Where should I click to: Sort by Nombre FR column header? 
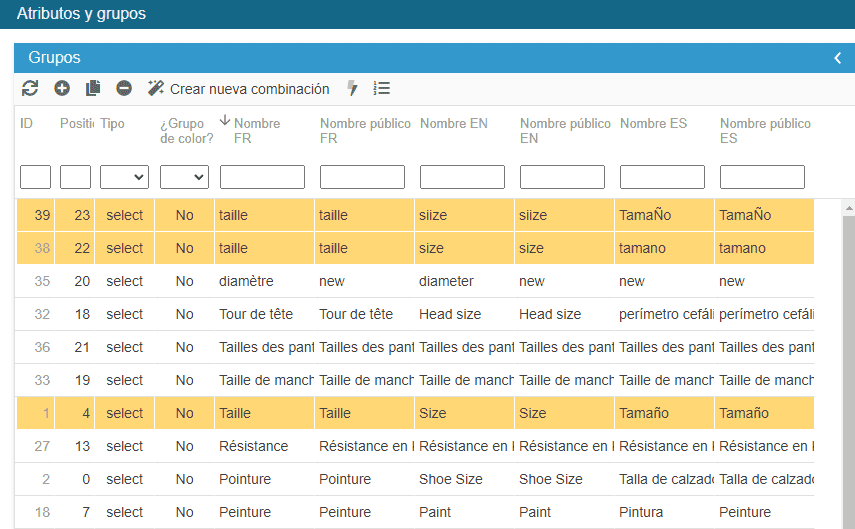point(256,124)
